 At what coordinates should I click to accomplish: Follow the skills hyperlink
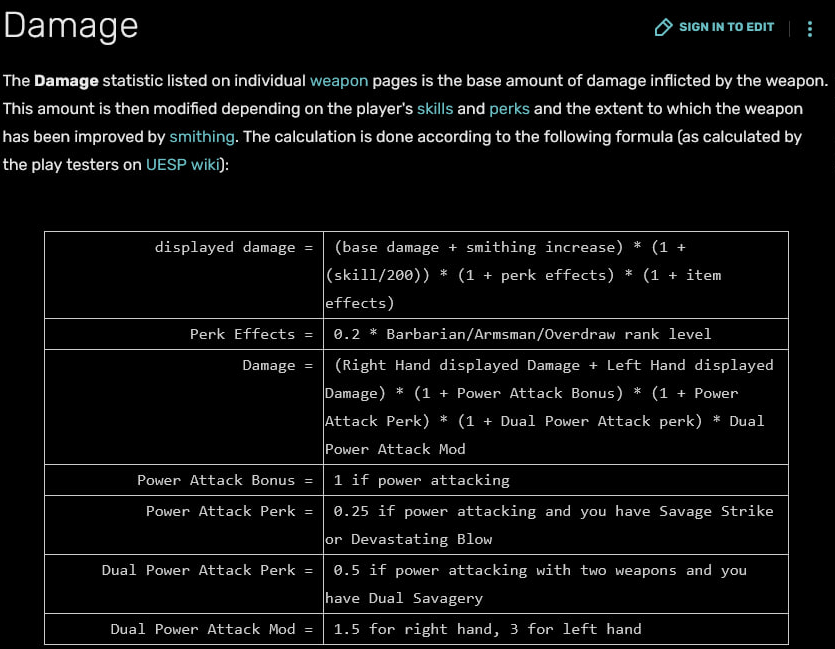[x=435, y=108]
